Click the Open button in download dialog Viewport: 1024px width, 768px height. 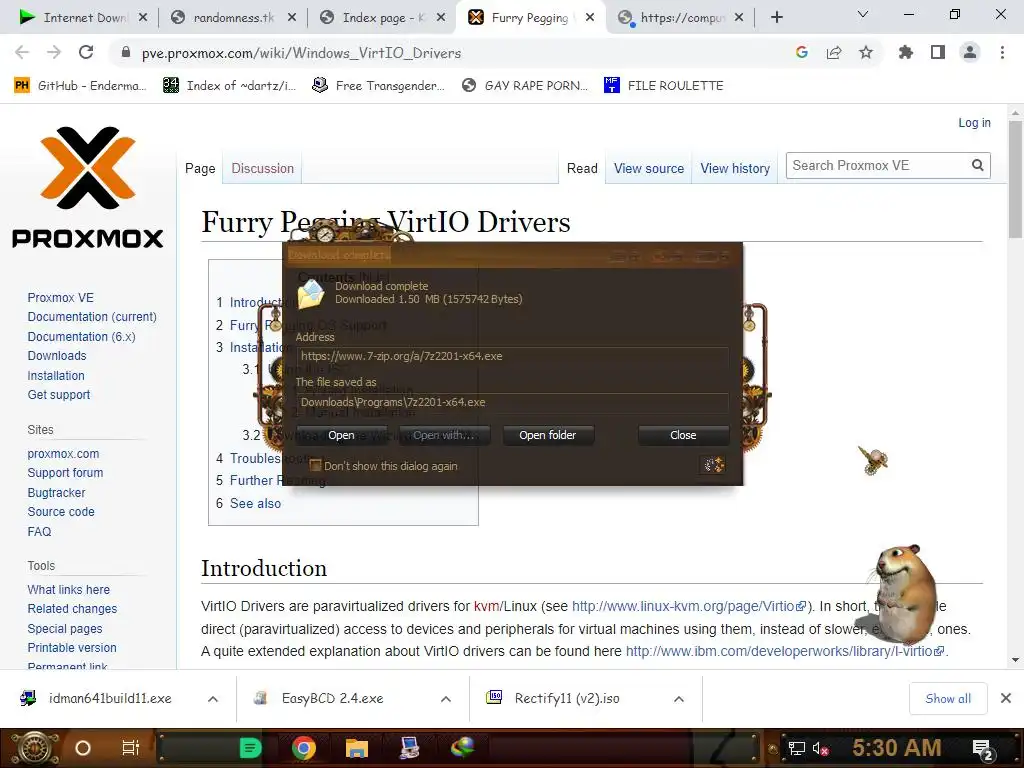341,435
